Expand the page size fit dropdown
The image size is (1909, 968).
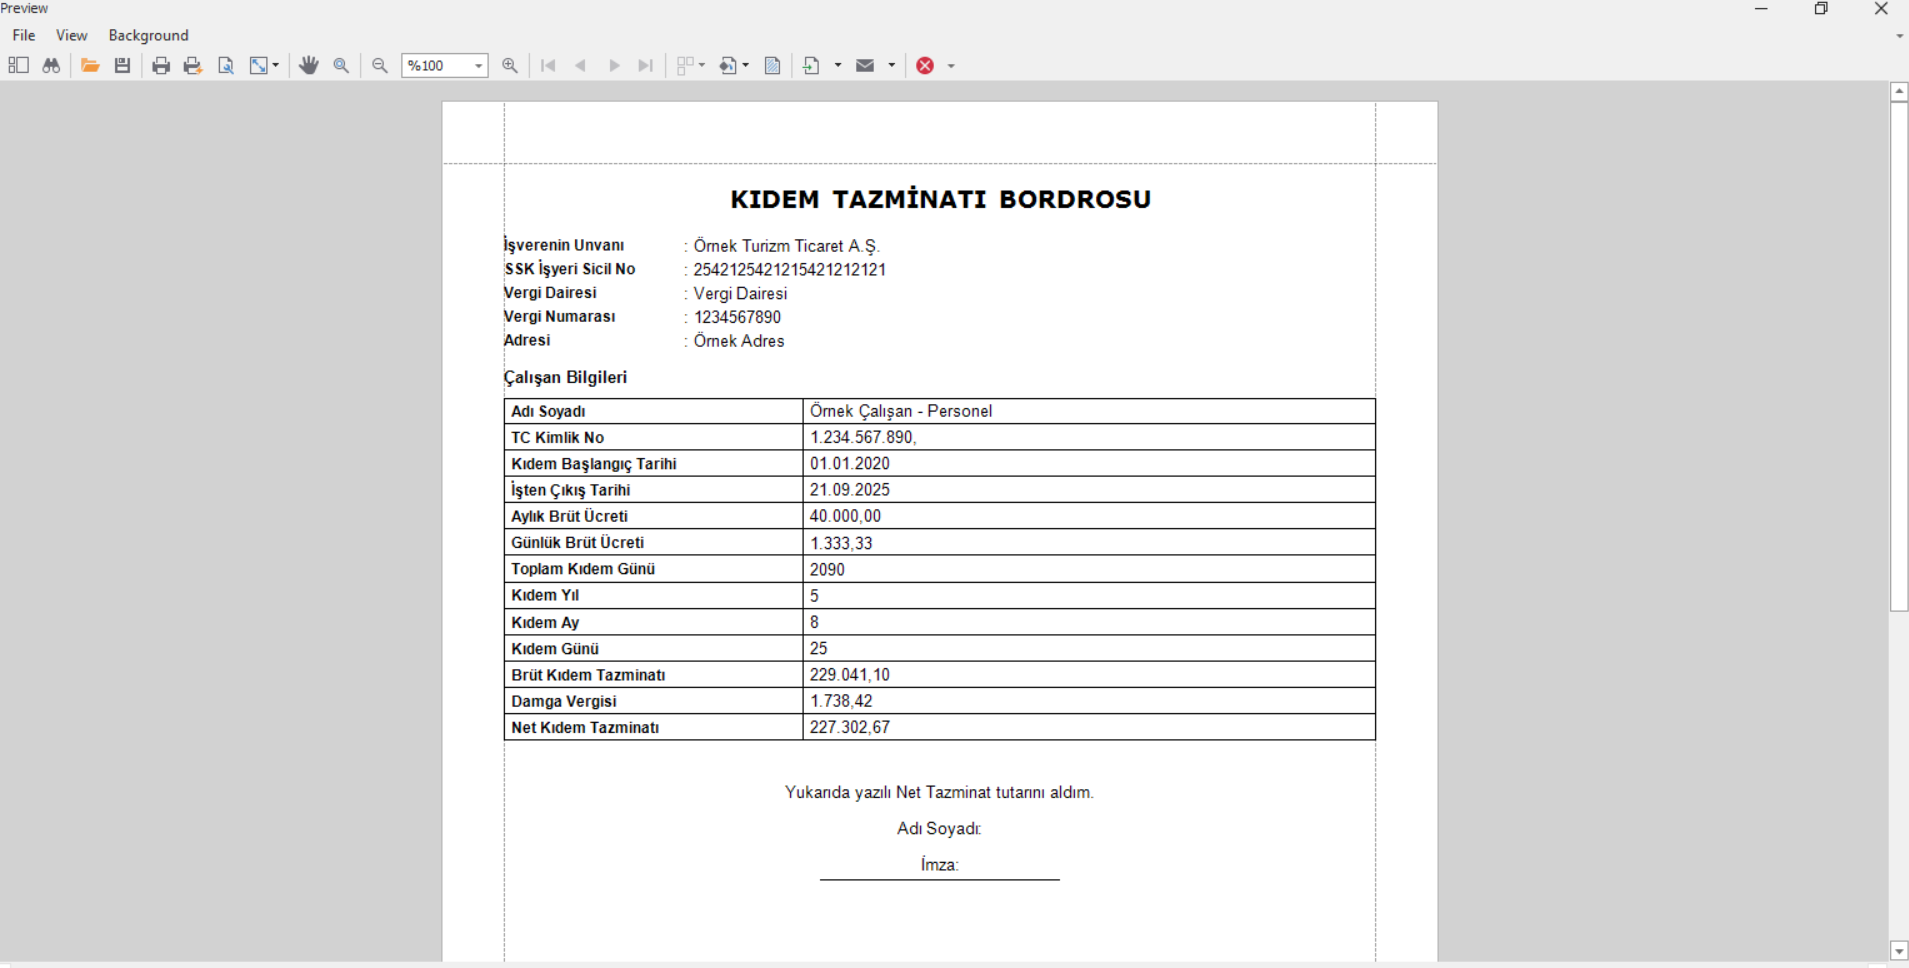coord(272,65)
